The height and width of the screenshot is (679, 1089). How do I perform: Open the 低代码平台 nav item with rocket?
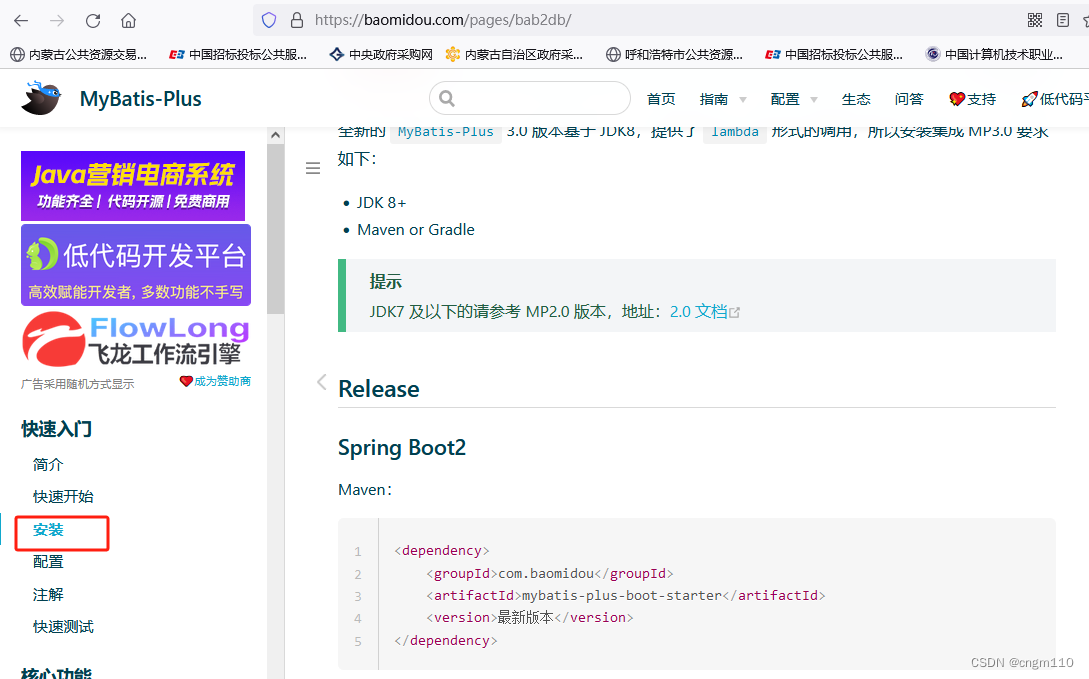click(x=1055, y=99)
